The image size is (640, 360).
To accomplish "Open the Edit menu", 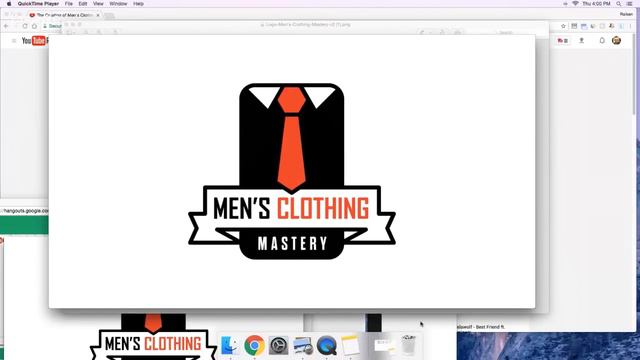I will pyautogui.click(x=83, y=4).
